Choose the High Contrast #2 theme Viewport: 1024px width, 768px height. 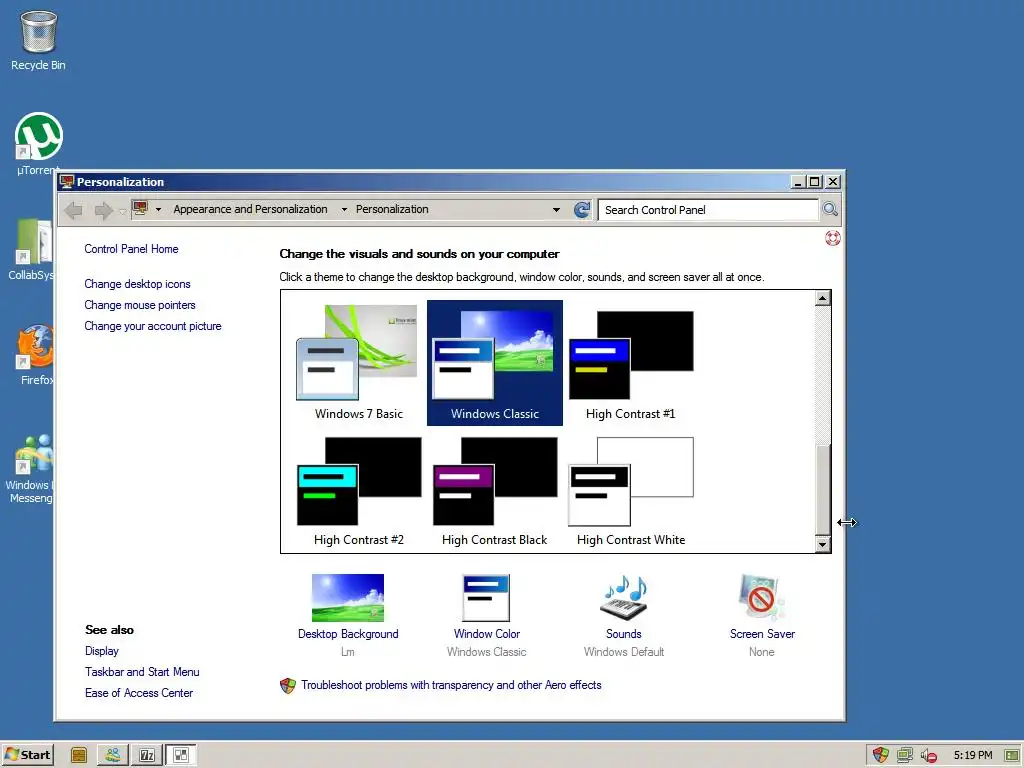pyautogui.click(x=358, y=490)
